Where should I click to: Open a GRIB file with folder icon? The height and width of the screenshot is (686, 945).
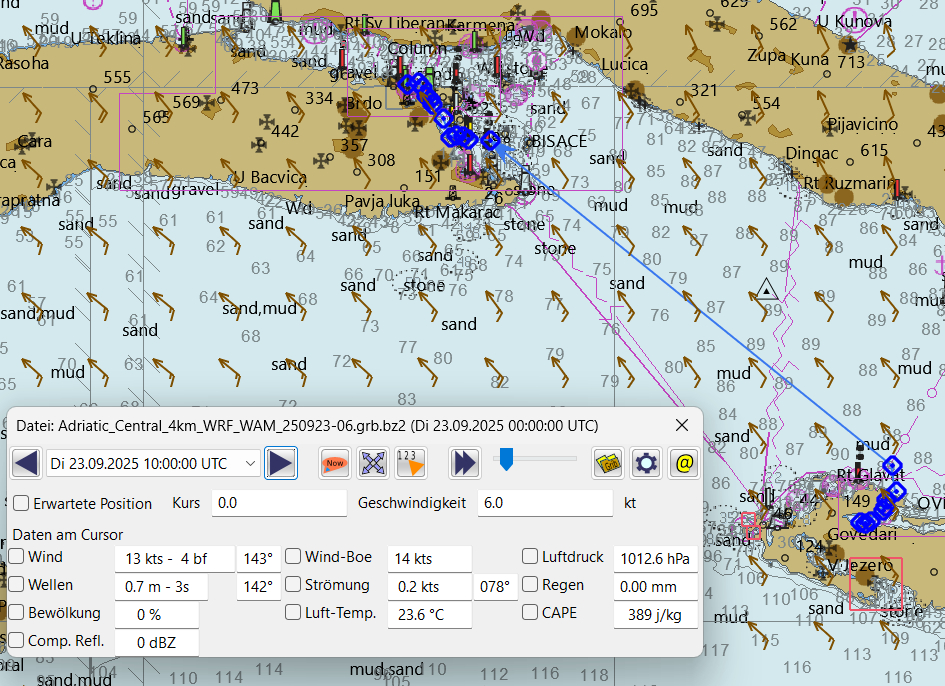(x=608, y=463)
